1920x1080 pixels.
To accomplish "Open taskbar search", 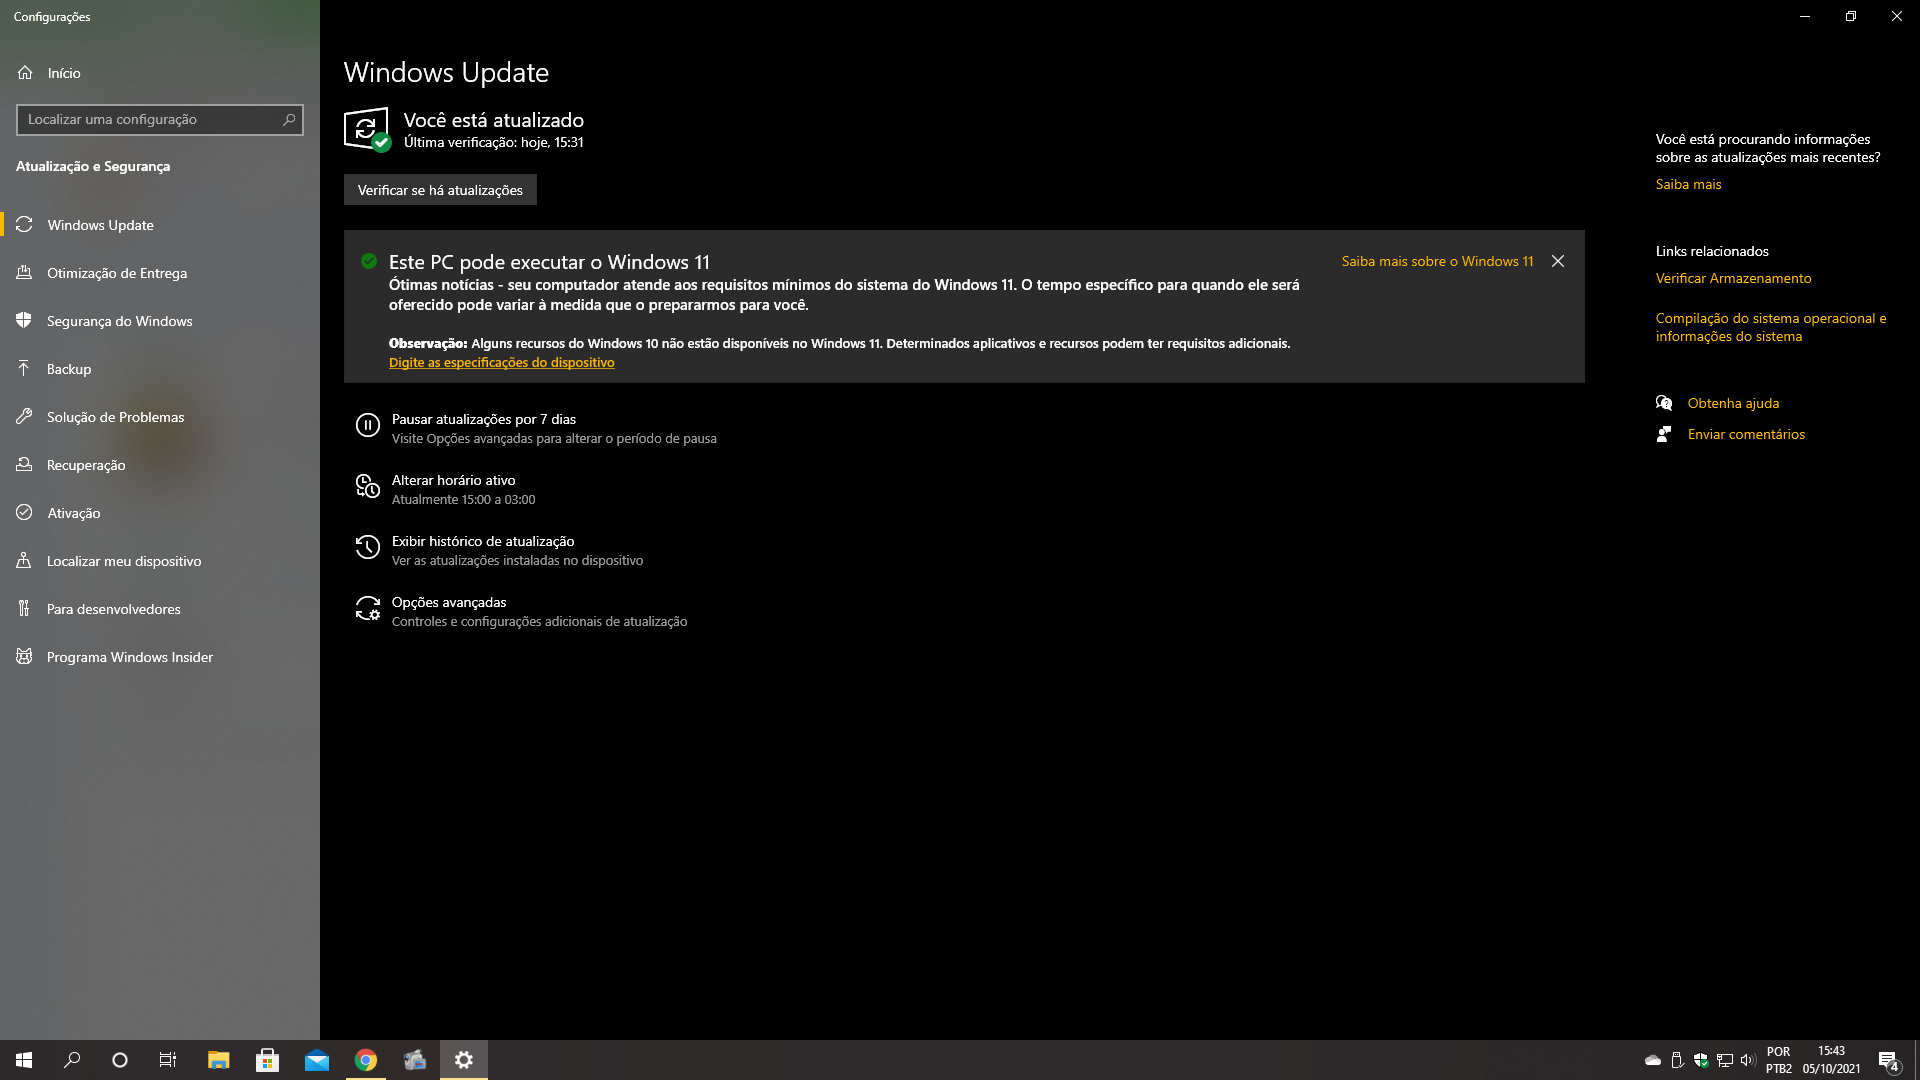I will [72, 1060].
